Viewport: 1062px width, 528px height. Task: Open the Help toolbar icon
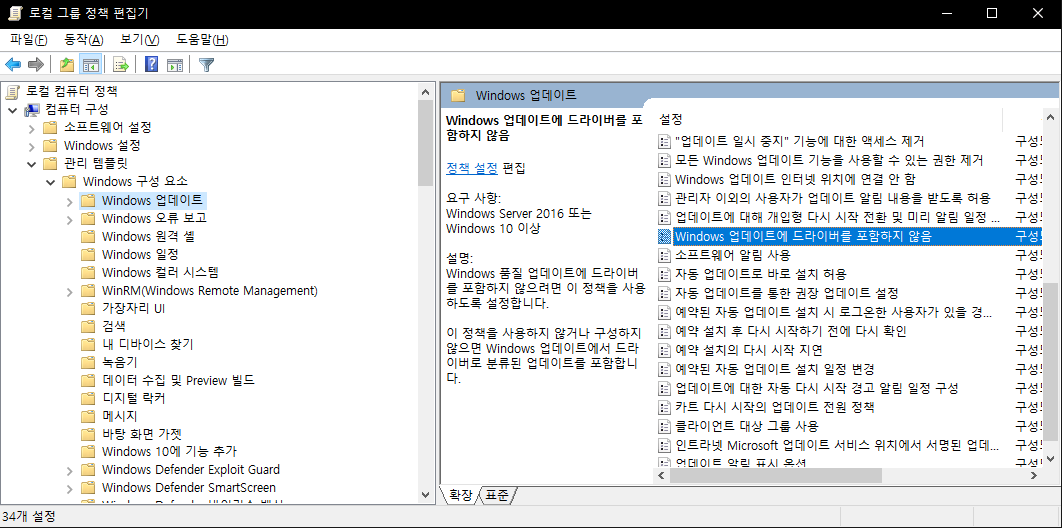[152, 65]
